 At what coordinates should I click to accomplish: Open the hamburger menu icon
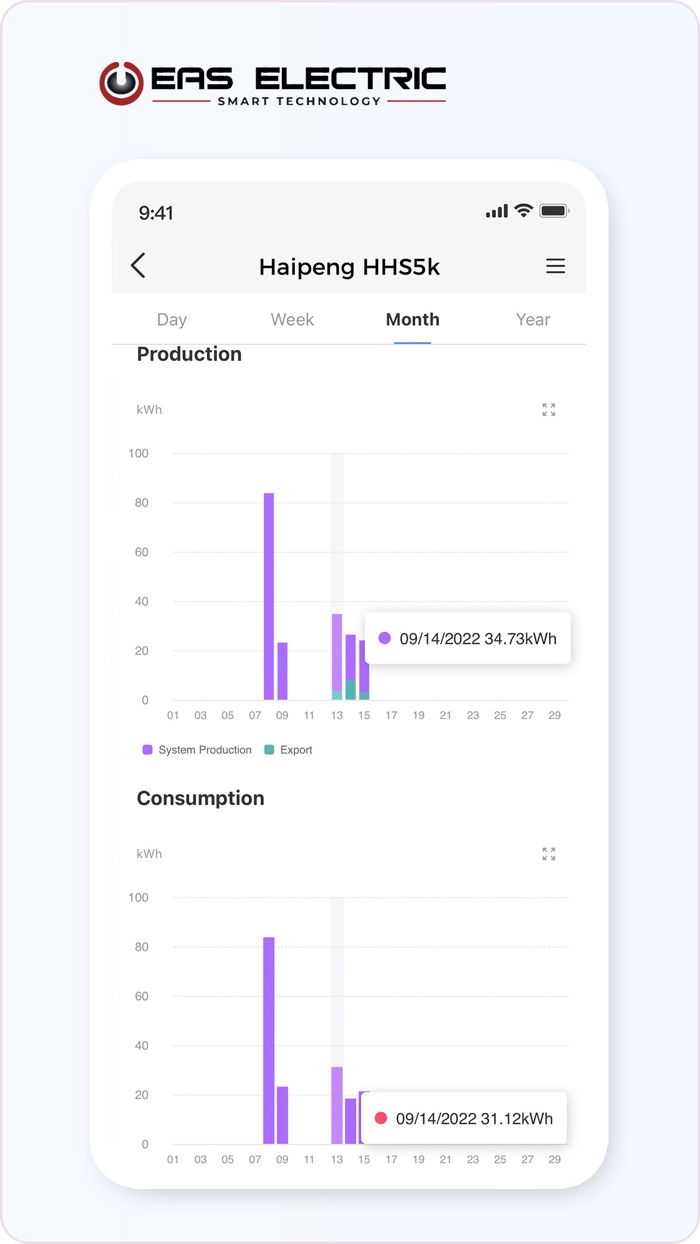pos(555,266)
